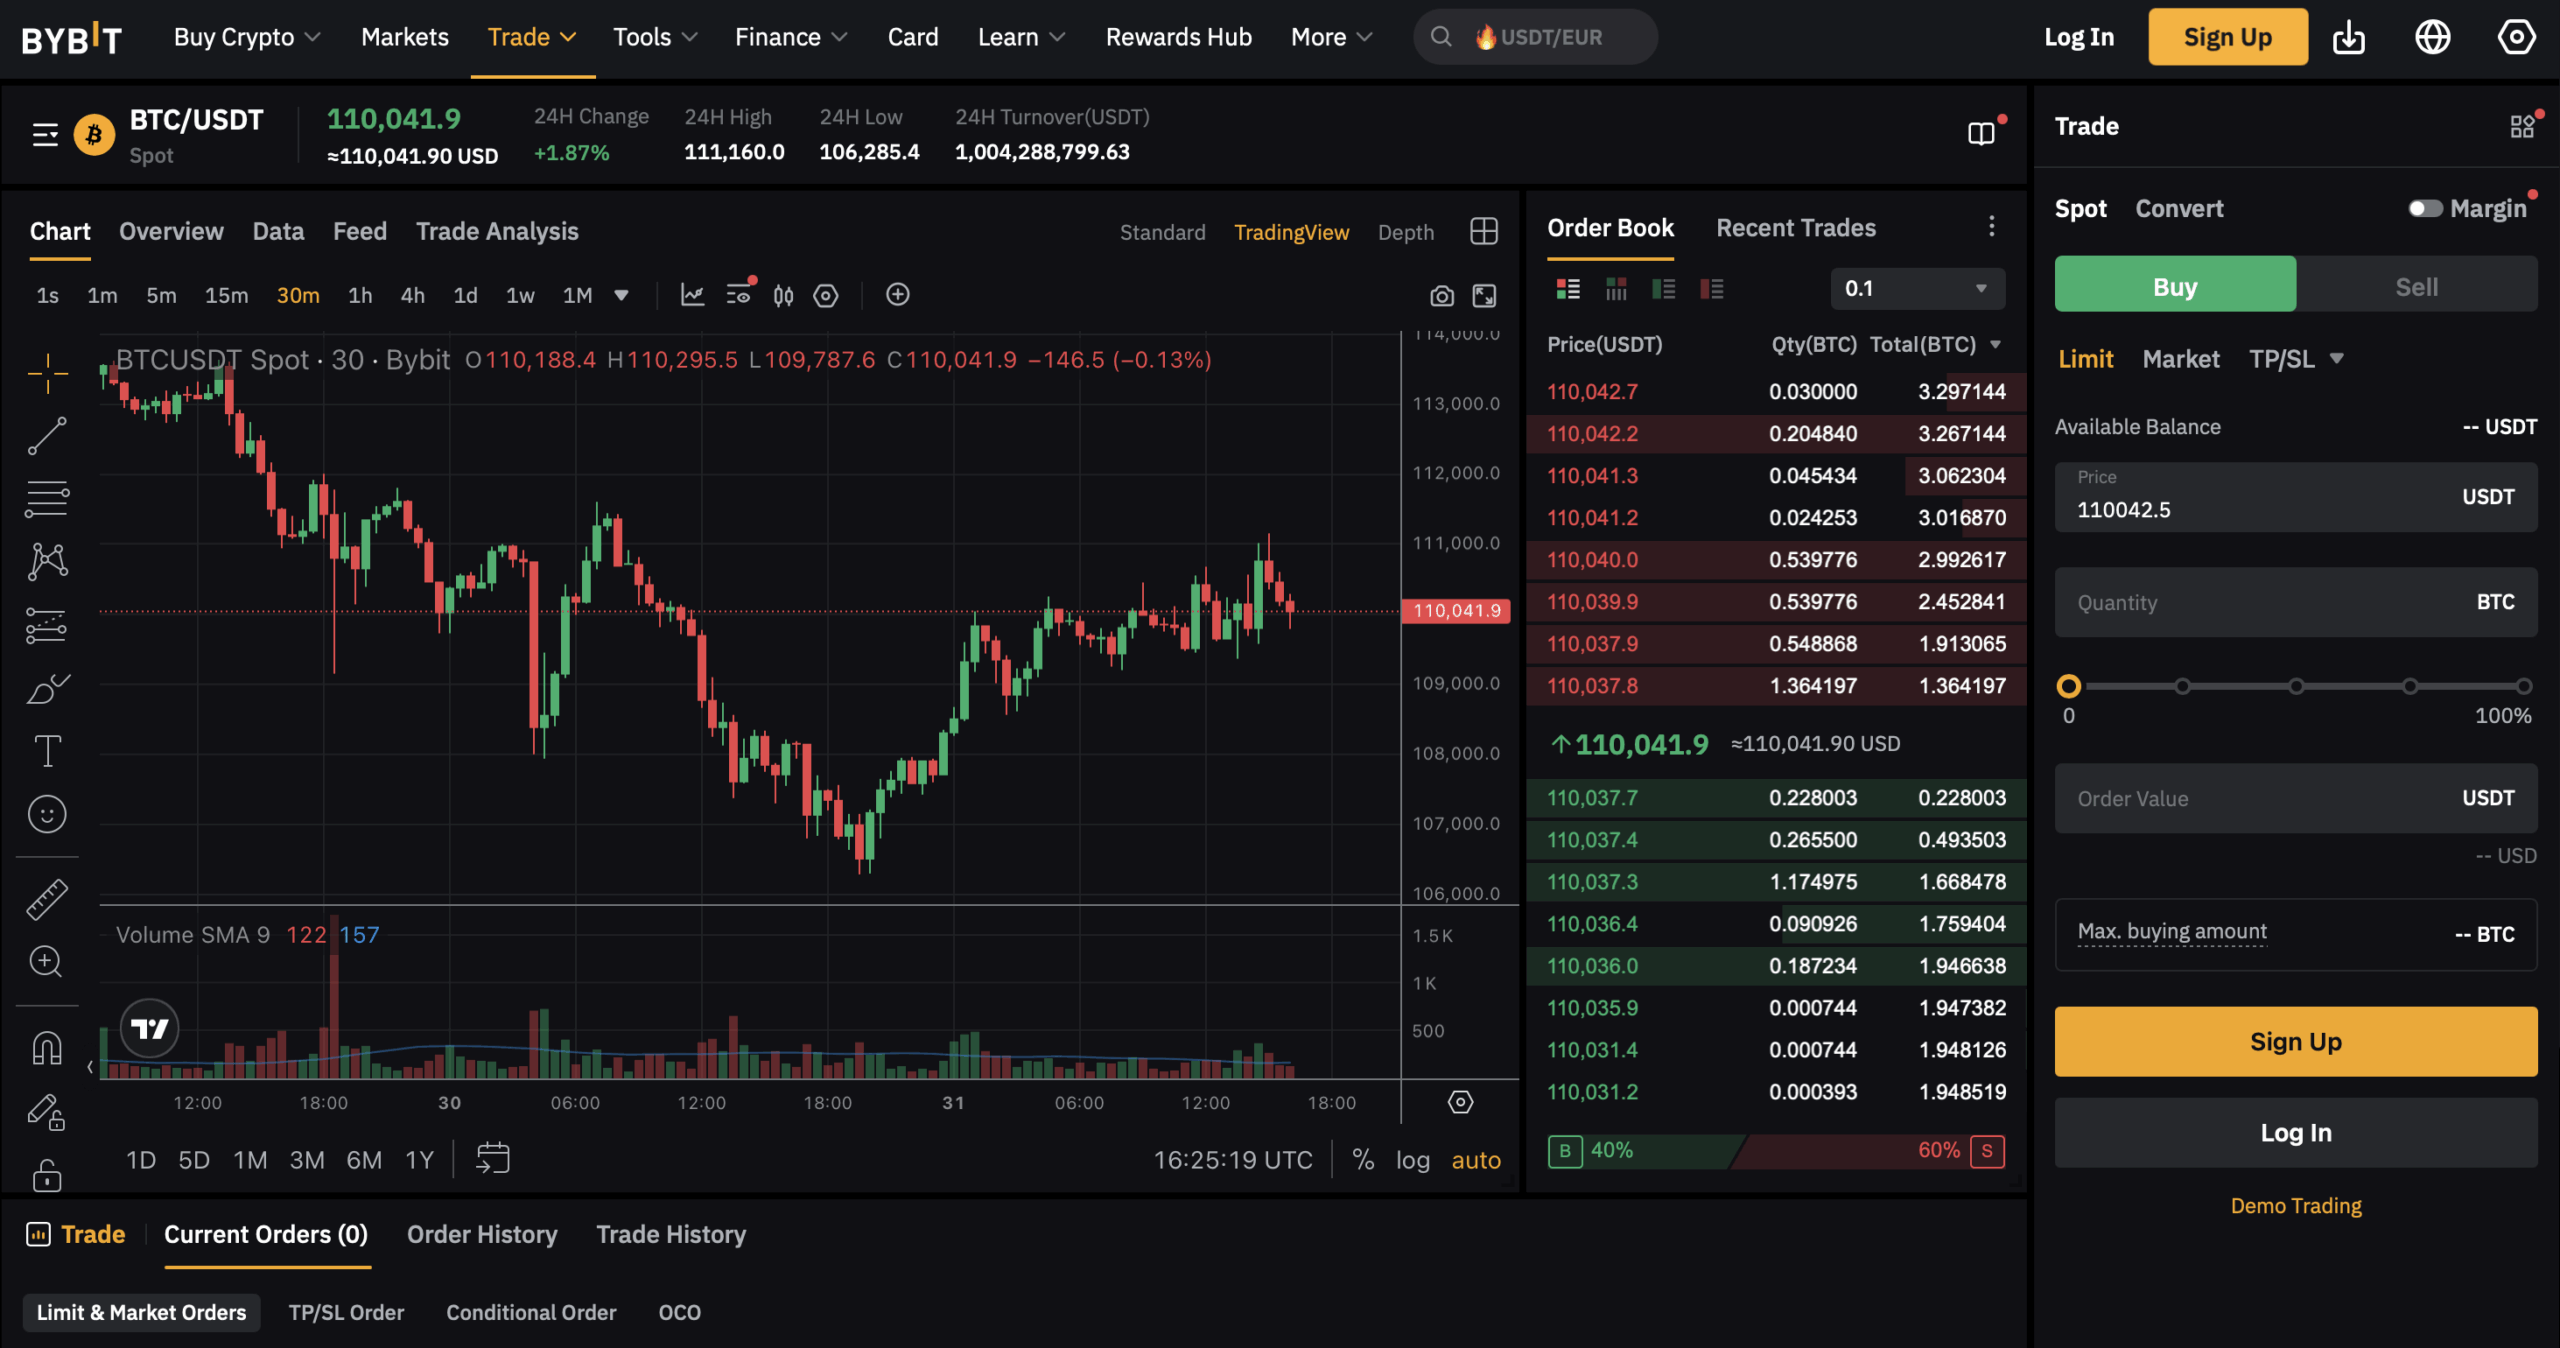Click Log In in the top header
The image size is (2560, 1348).
(2079, 37)
